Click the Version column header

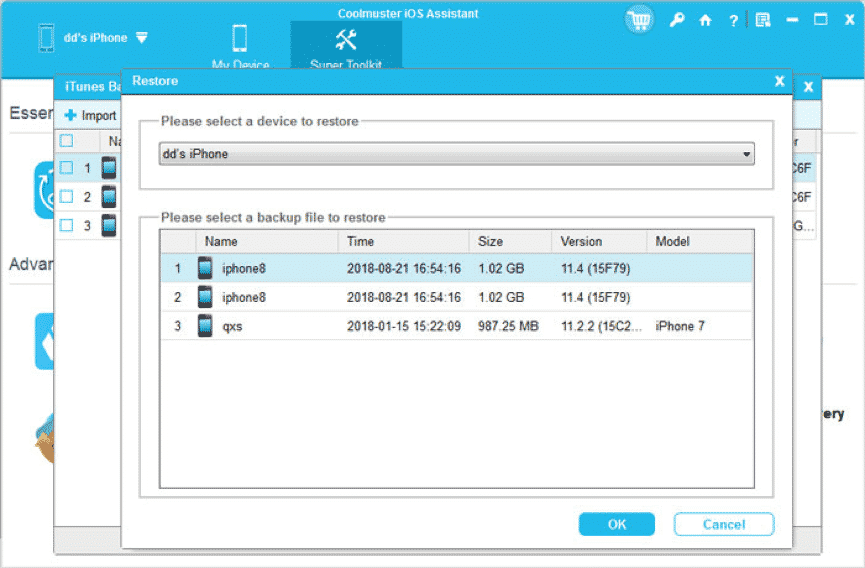[581, 241]
